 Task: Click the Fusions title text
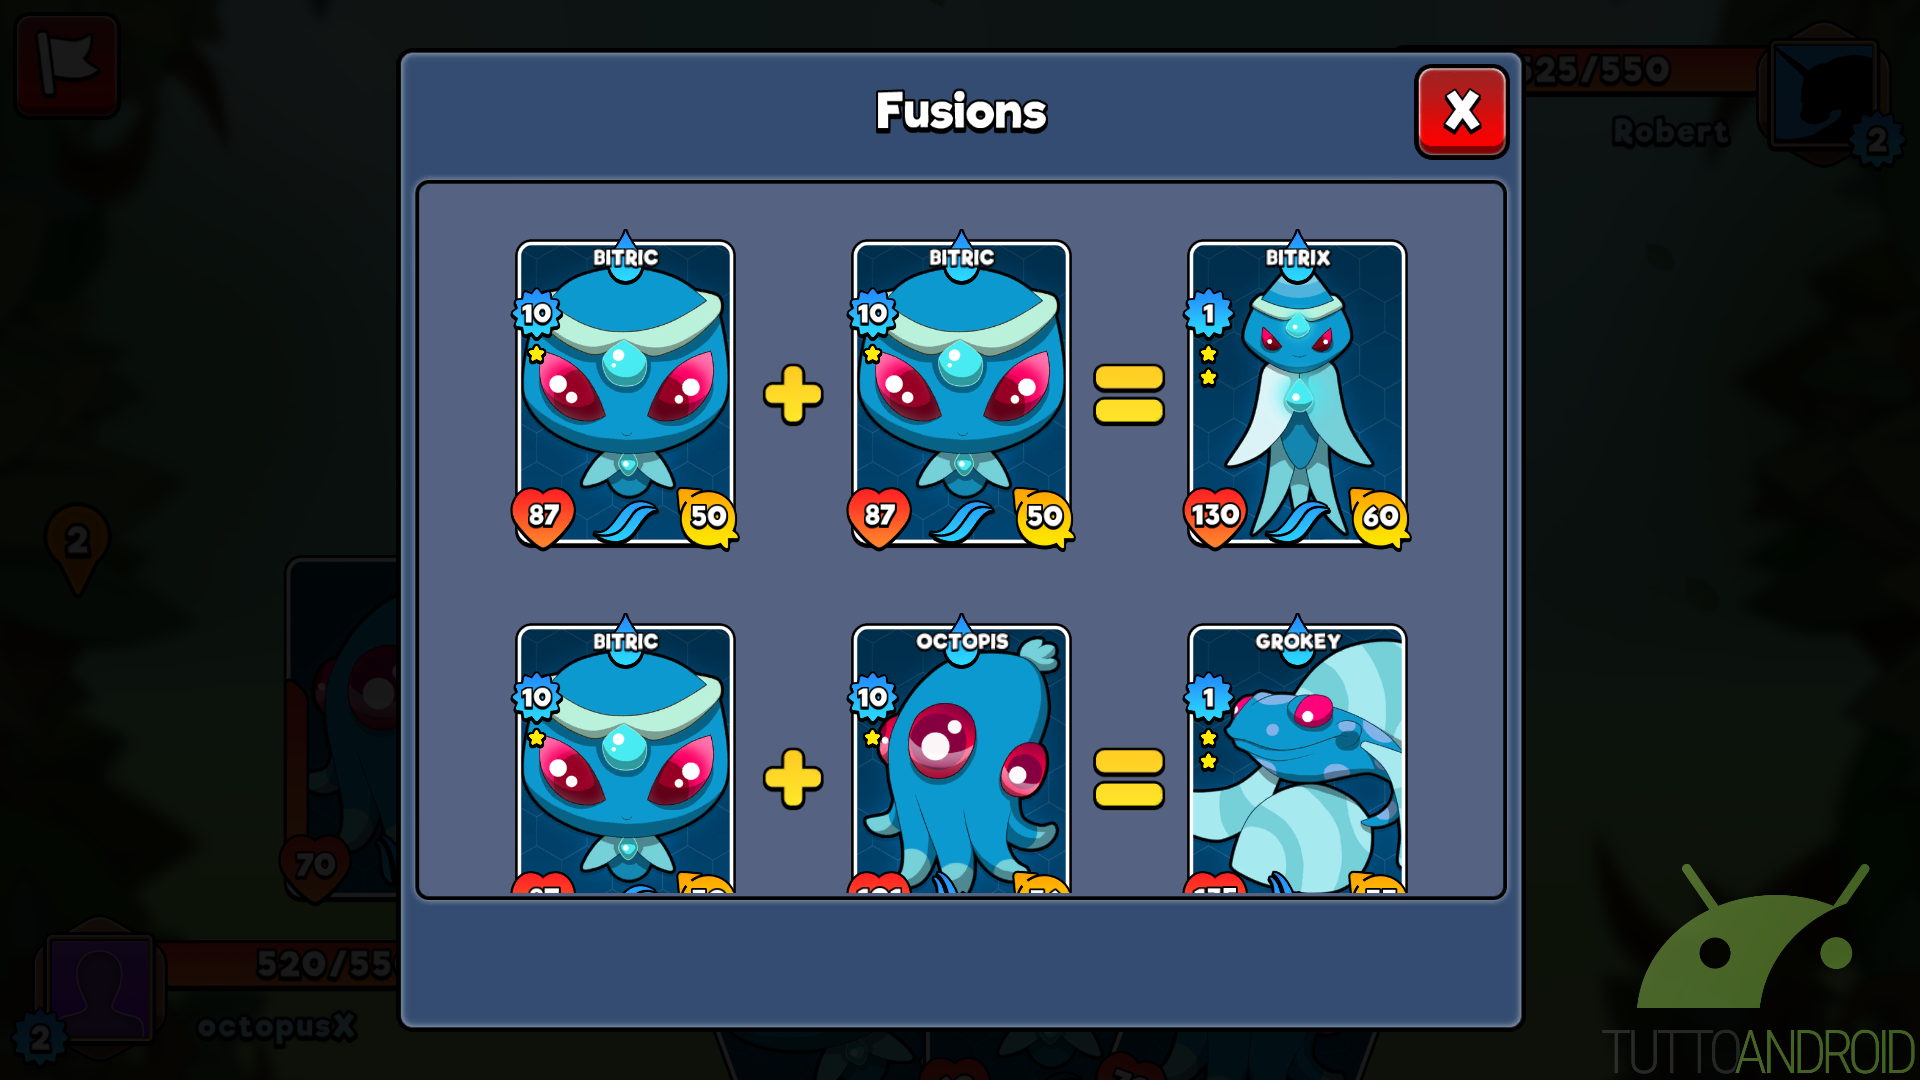(x=961, y=111)
